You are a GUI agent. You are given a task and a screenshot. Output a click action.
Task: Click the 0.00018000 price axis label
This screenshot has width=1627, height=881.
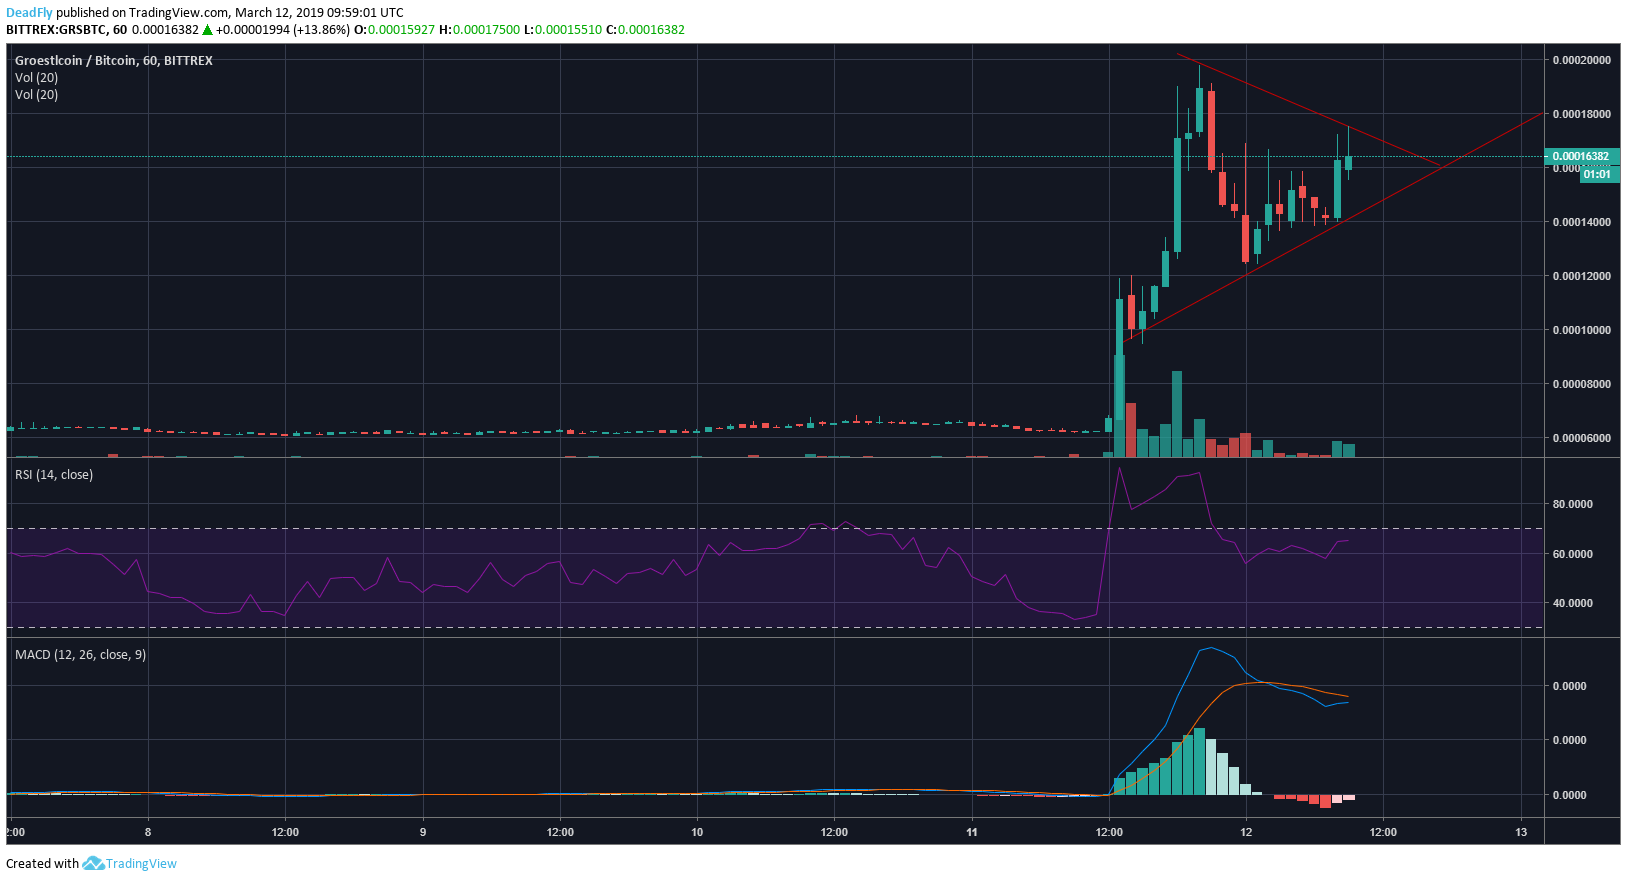[x=1581, y=114]
